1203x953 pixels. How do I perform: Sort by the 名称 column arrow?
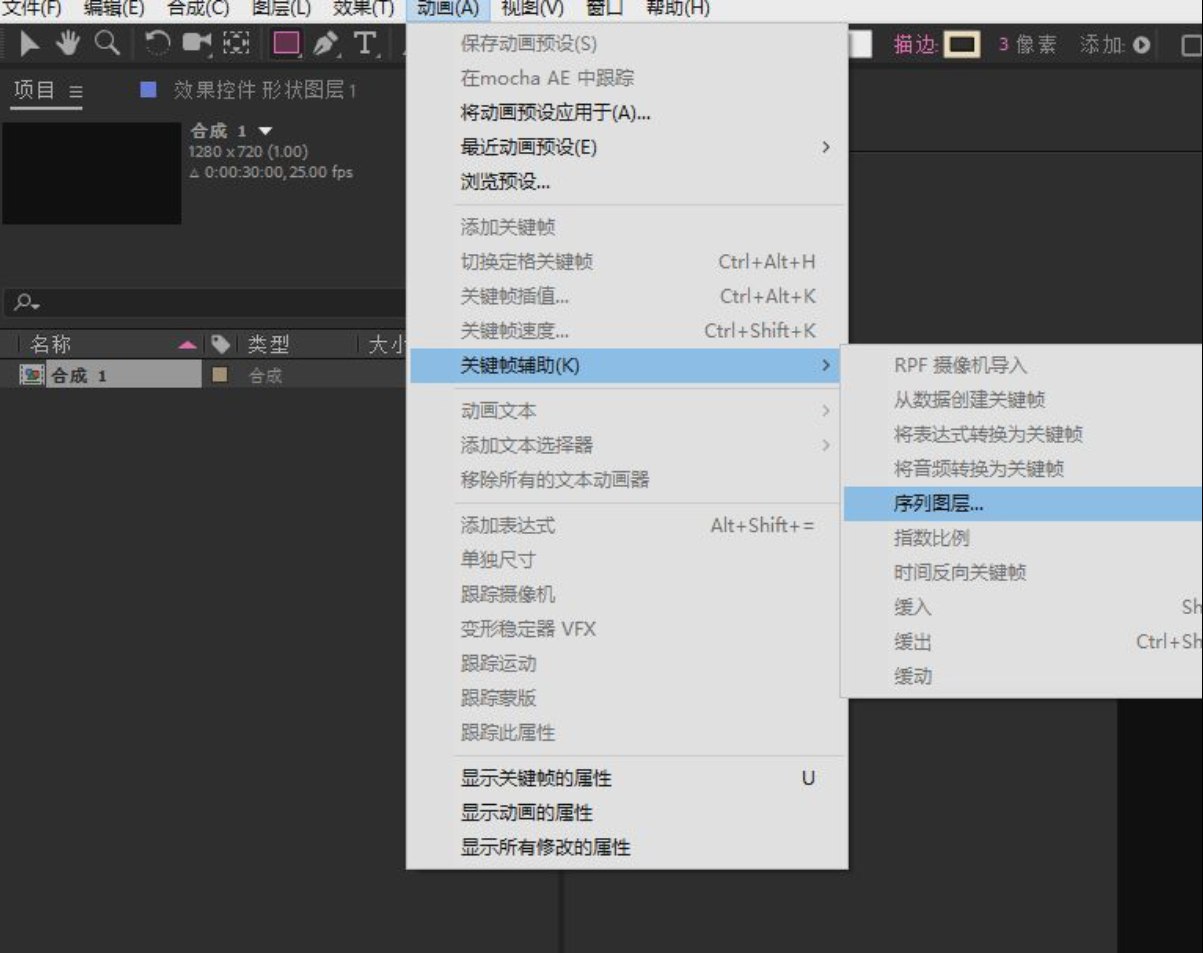point(188,345)
